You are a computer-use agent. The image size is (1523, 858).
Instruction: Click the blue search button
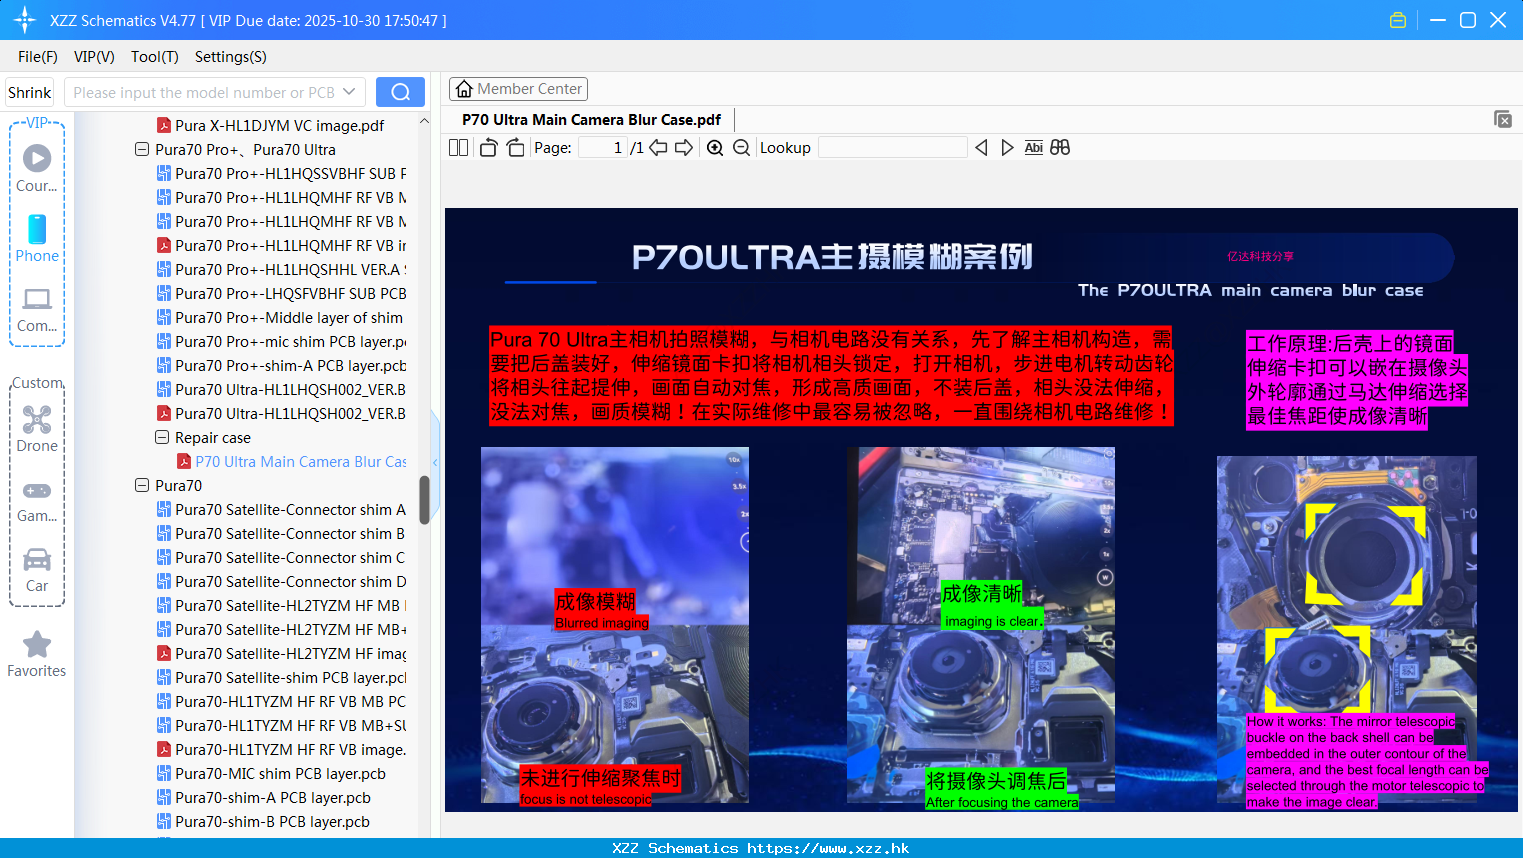400,92
